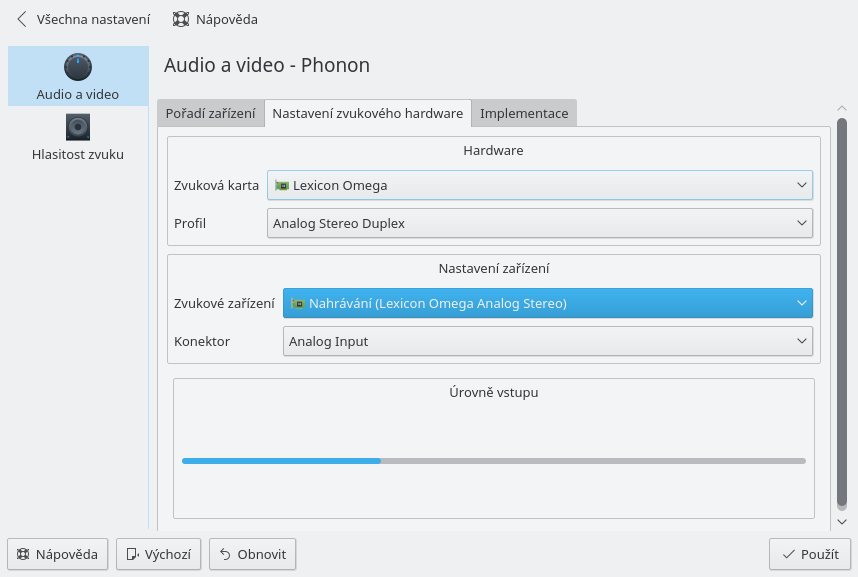Click the sound card icon beside Lexicon Omega

[281, 186]
